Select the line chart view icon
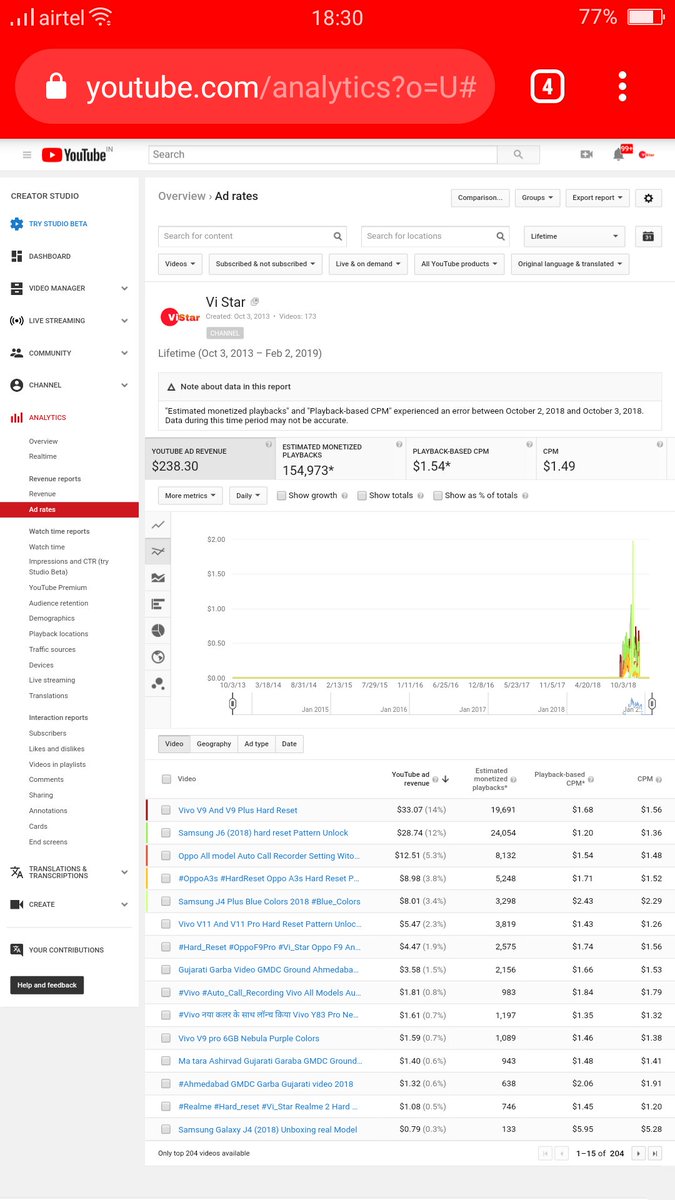This screenshot has width=675, height=1200. [158, 524]
